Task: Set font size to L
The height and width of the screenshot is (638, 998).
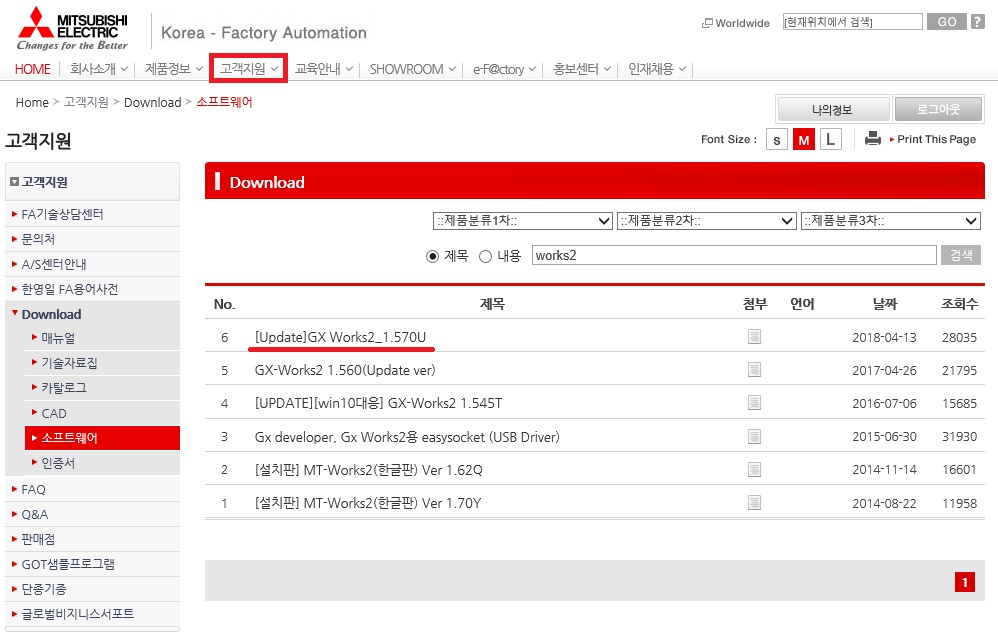Action: (x=831, y=139)
